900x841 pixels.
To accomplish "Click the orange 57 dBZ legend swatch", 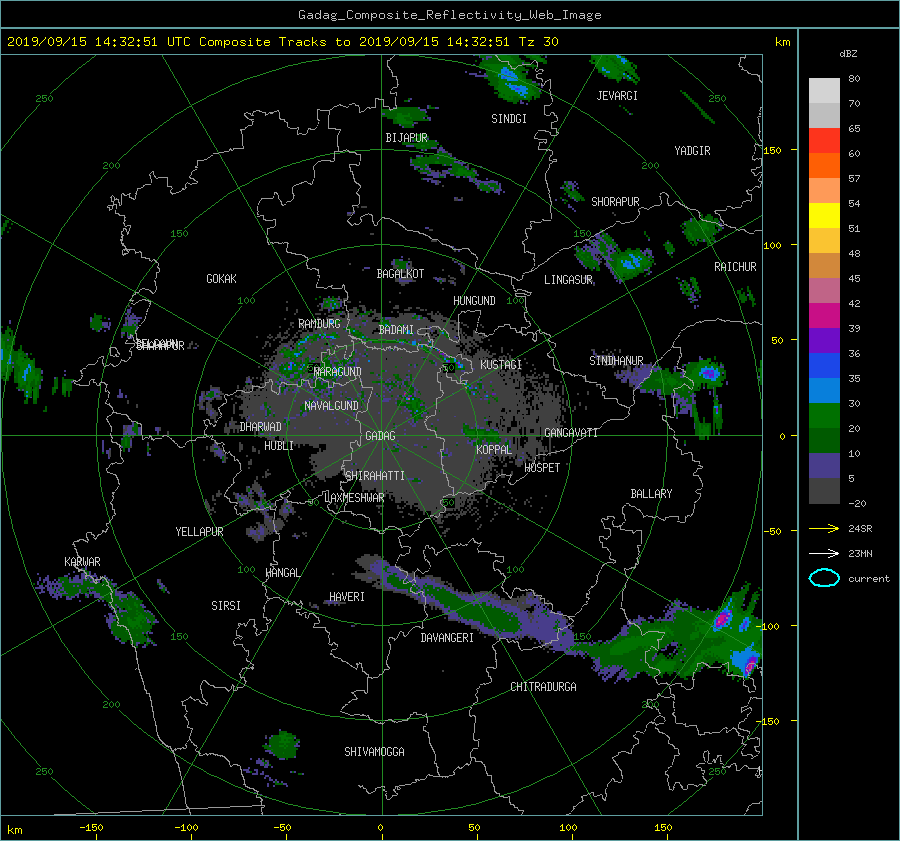I will tap(824, 166).
